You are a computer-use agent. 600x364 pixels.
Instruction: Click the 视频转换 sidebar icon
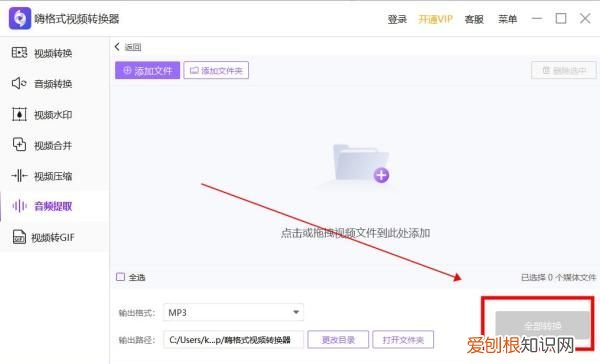[19, 52]
